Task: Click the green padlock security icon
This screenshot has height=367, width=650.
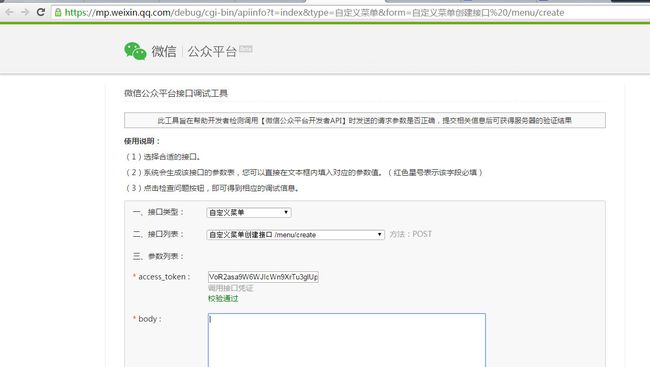Action: [58, 12]
